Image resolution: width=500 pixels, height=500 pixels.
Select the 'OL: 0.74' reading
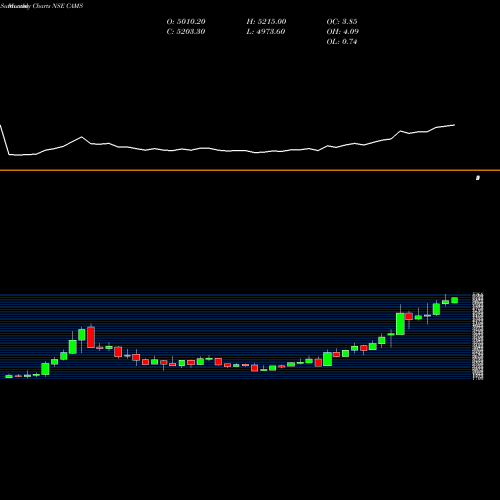pos(342,42)
